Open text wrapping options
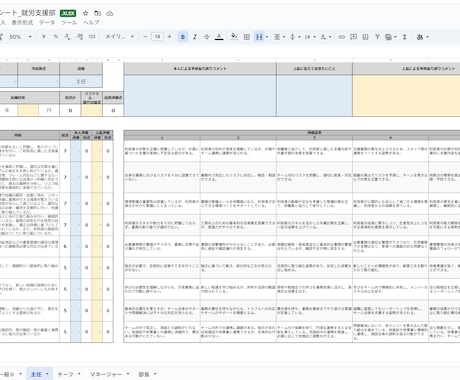The height and width of the screenshot is (380, 460). pos(310,37)
